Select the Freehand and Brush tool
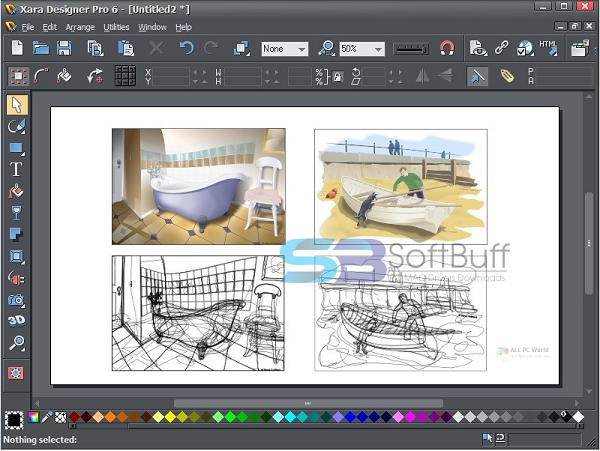The height and width of the screenshot is (451, 600). click(x=16, y=127)
